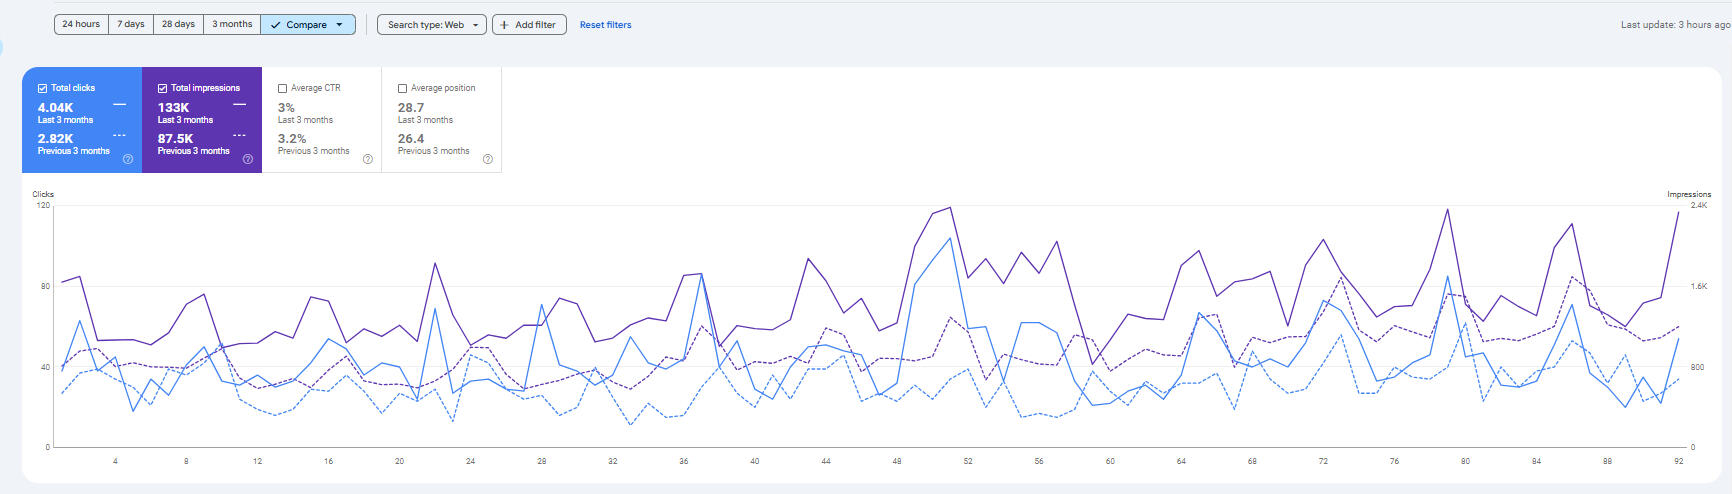
Task: Enable the Average CTR checkbox
Action: tap(282, 88)
